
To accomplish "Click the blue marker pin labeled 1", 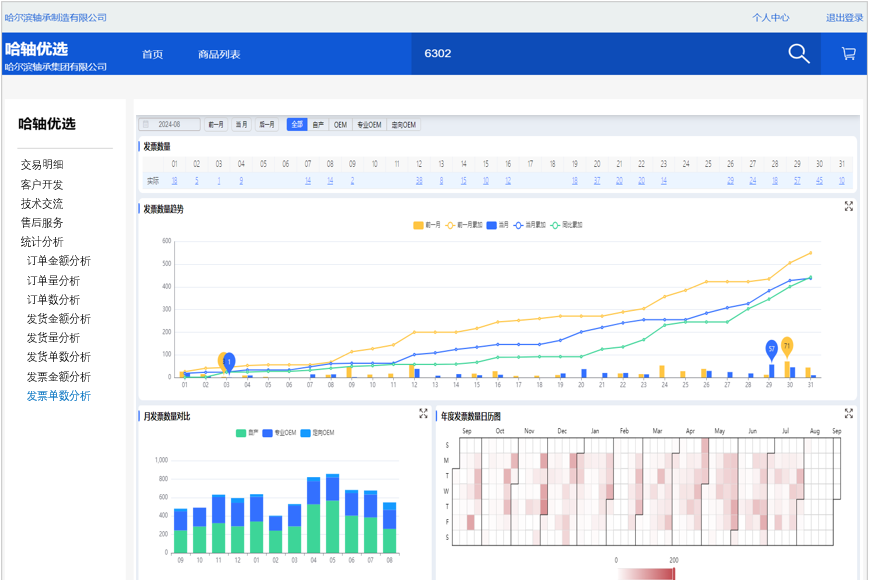I will (x=229, y=363).
